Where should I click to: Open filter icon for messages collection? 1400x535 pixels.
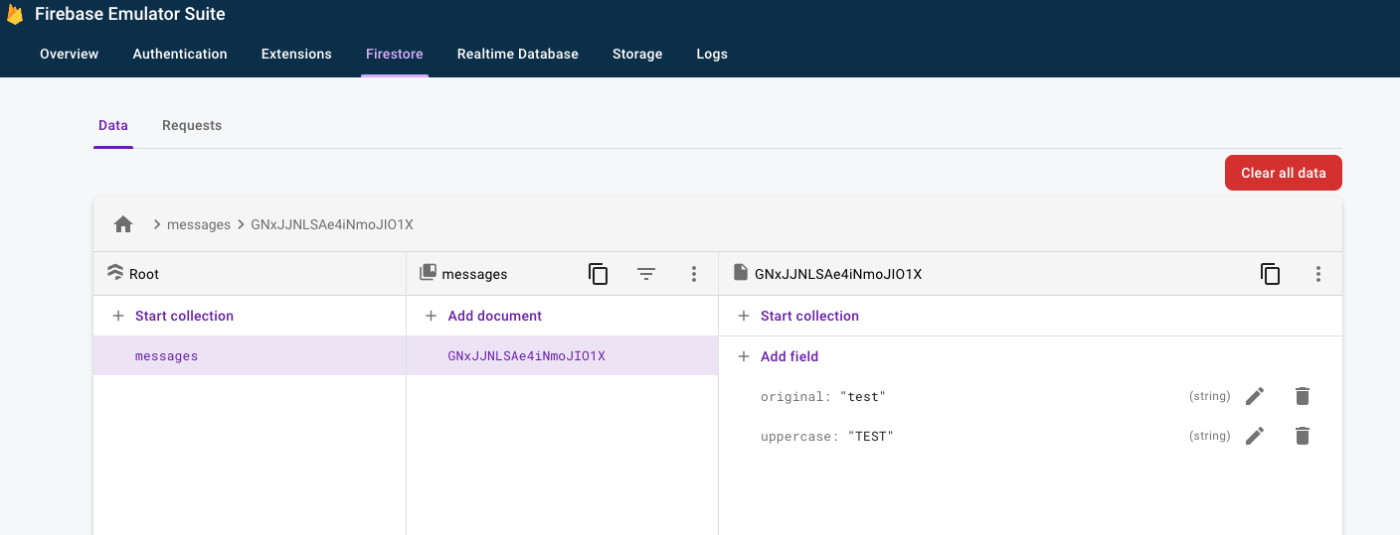click(x=646, y=274)
